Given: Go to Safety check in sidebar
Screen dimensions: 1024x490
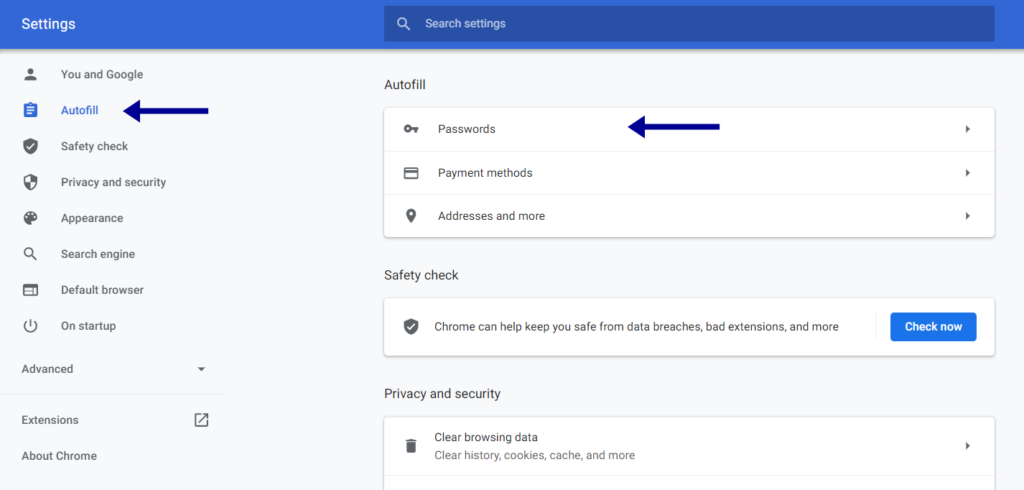Looking at the screenshot, I should pos(95,146).
